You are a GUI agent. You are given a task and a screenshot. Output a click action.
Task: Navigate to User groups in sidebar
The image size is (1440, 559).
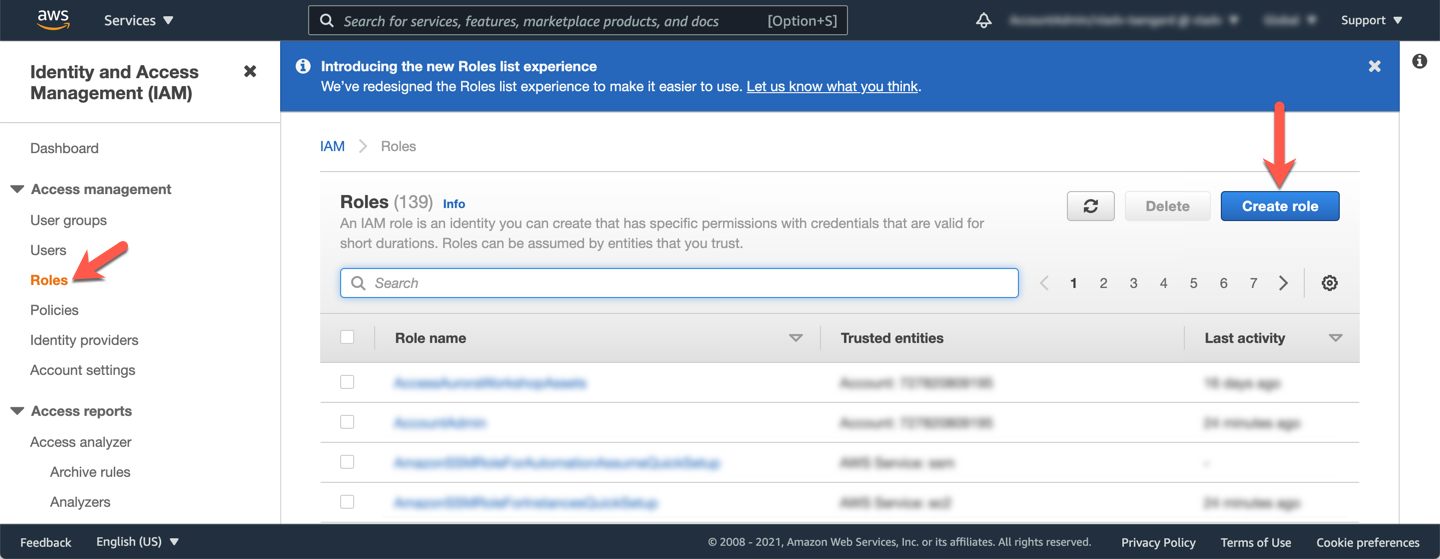tap(68, 220)
